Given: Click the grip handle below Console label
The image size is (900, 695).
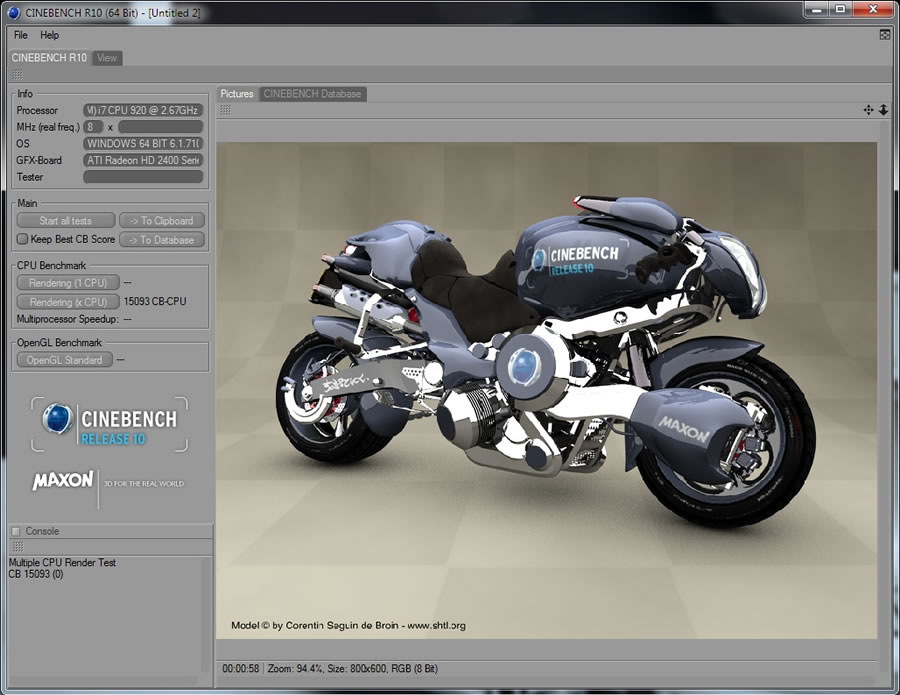Looking at the screenshot, I should point(17,547).
